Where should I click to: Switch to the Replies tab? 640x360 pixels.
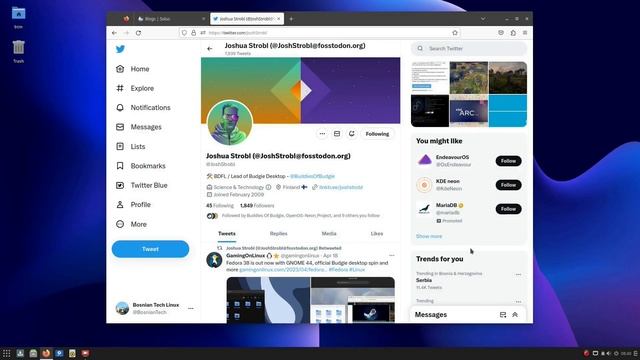(278, 233)
